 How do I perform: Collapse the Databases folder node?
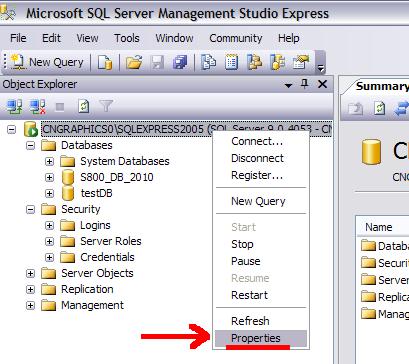point(30,145)
